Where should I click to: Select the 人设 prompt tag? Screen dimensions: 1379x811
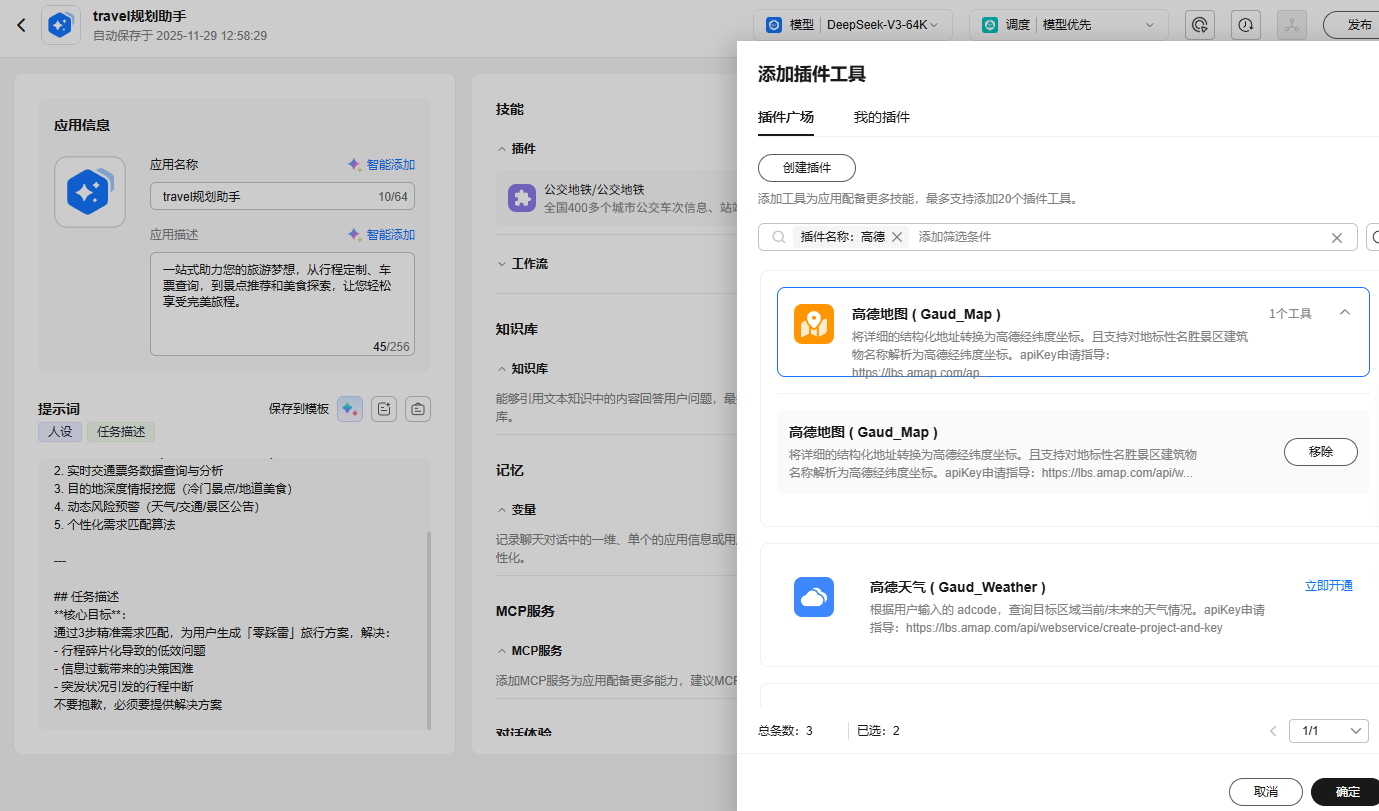coord(60,432)
